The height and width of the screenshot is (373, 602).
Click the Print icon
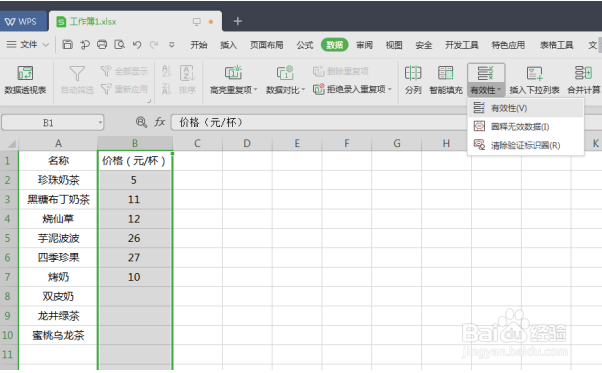(x=102, y=45)
